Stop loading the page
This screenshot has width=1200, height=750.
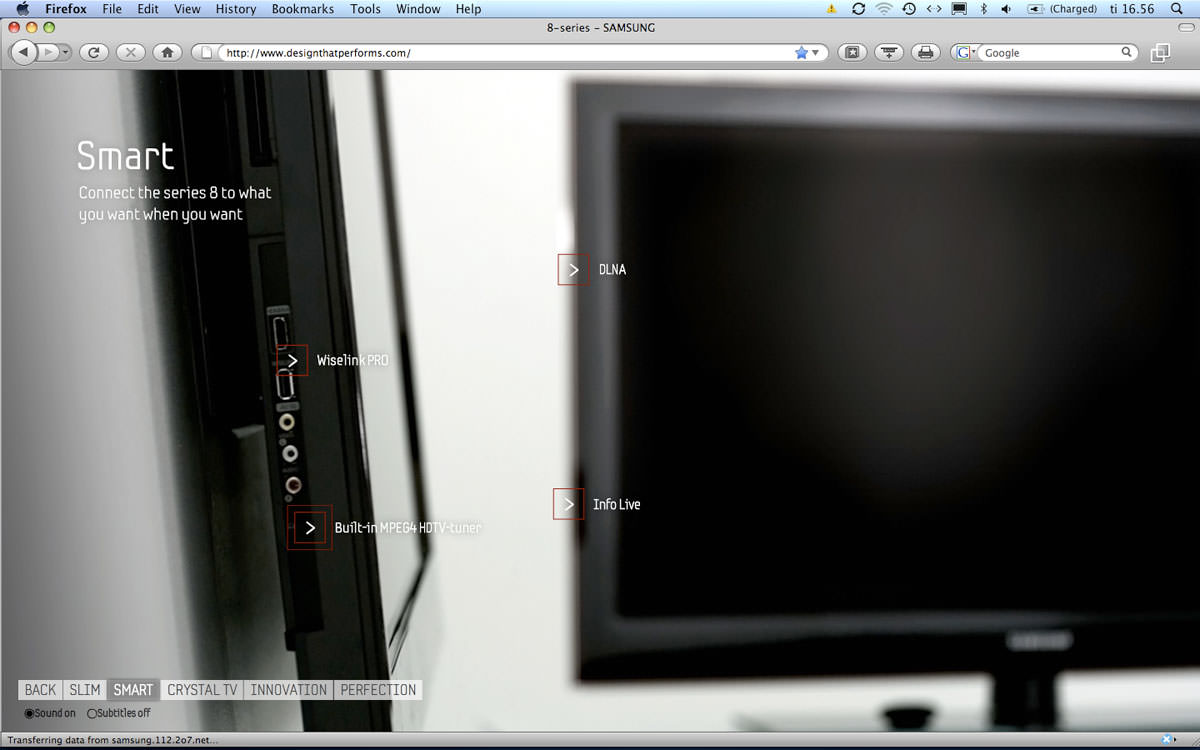130,52
